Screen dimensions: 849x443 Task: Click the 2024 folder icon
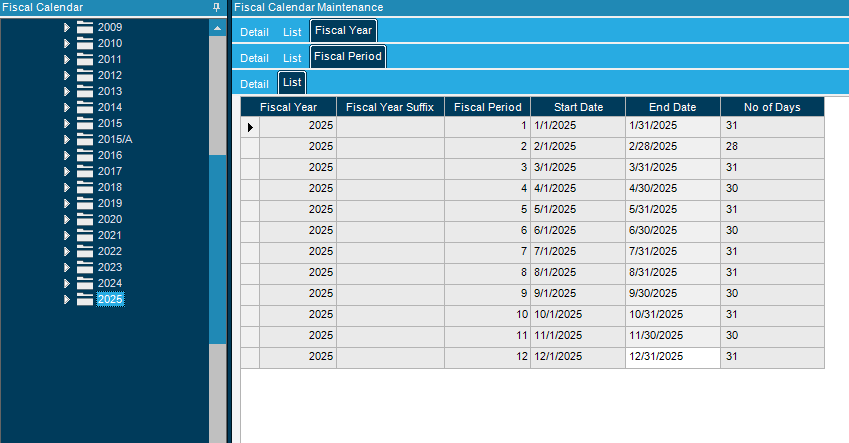85,283
